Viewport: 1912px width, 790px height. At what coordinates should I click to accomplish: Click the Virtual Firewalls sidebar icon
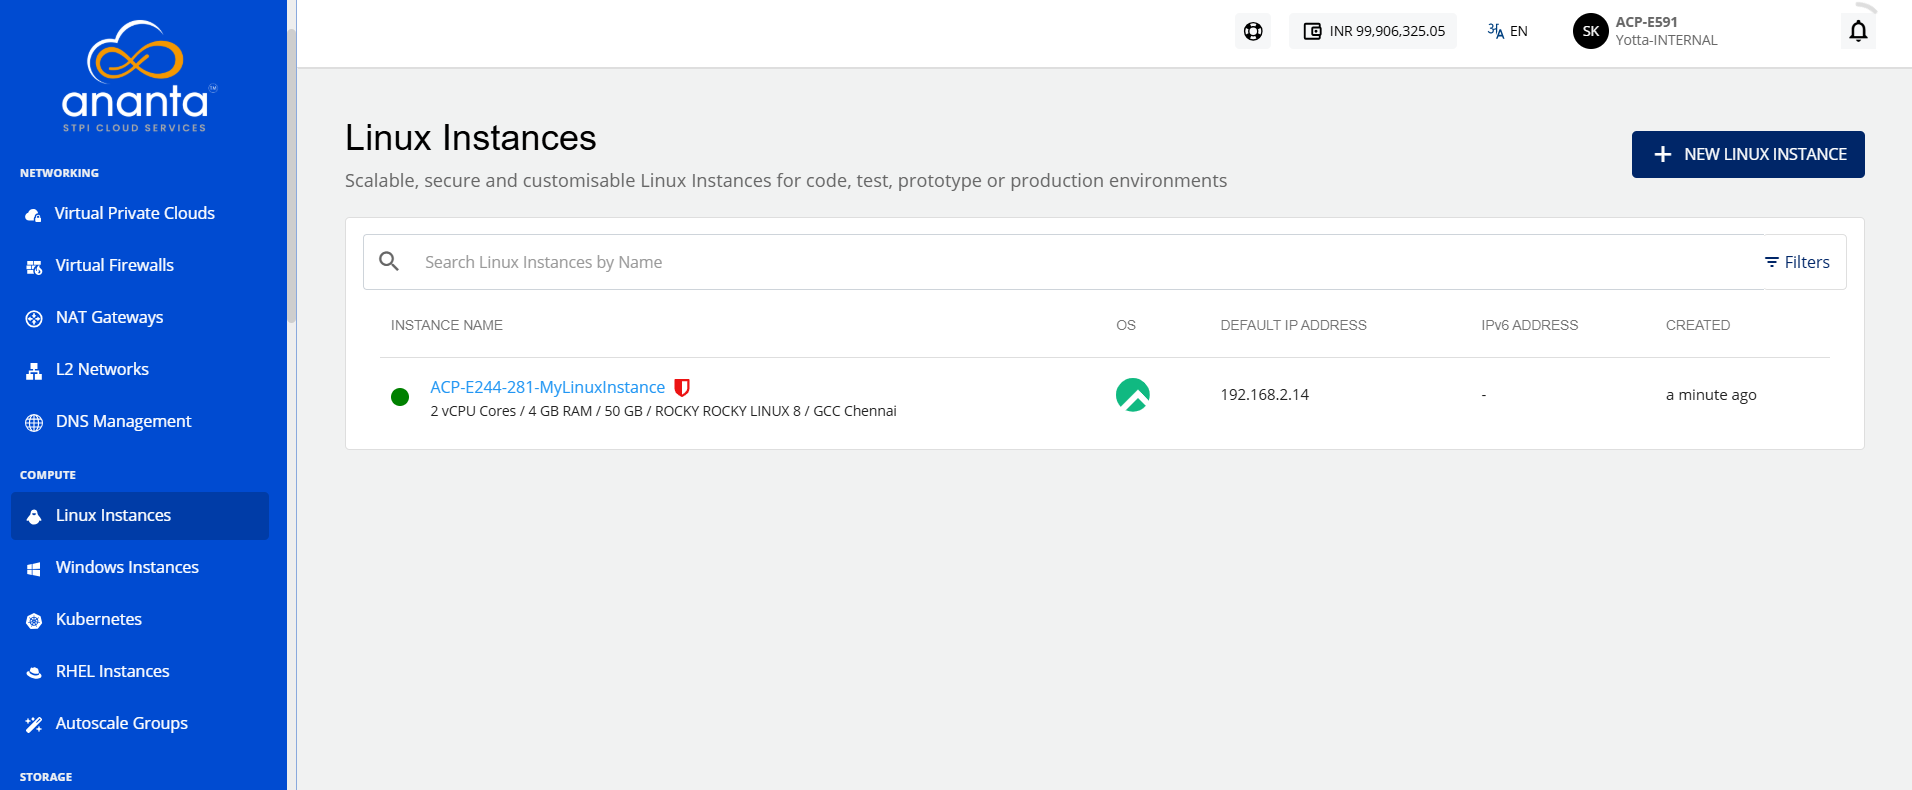click(x=34, y=266)
